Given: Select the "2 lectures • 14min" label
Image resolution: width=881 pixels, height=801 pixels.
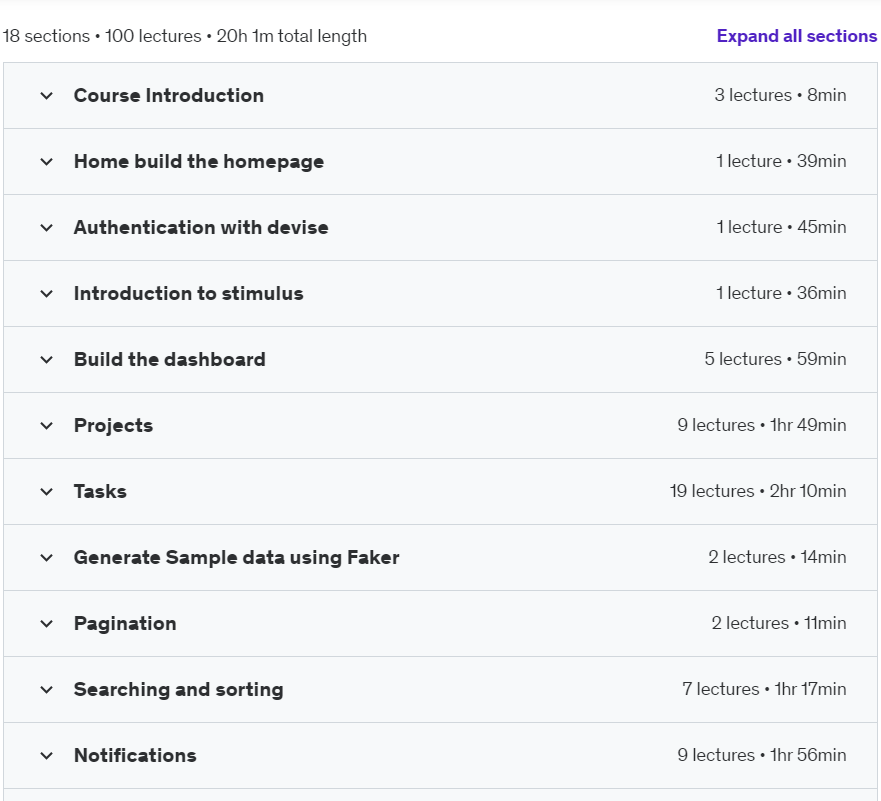Looking at the screenshot, I should (777, 557).
